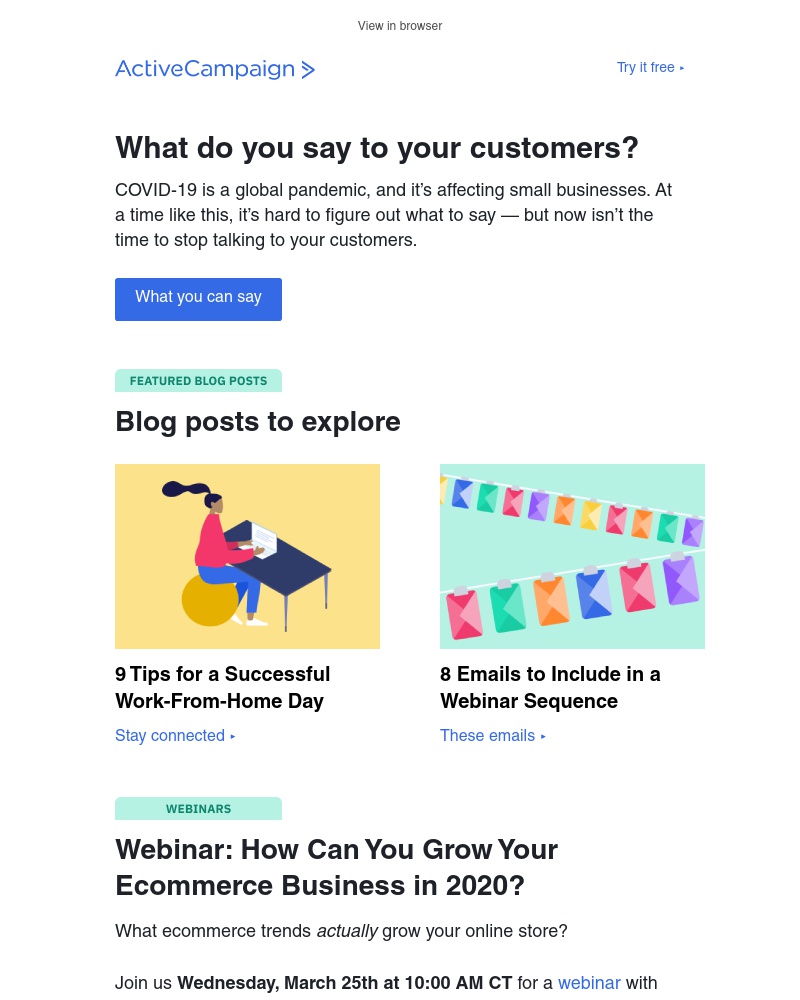Open the Ecommerce Business webinar heading
Screen dimensions: 800x1000
336,867
